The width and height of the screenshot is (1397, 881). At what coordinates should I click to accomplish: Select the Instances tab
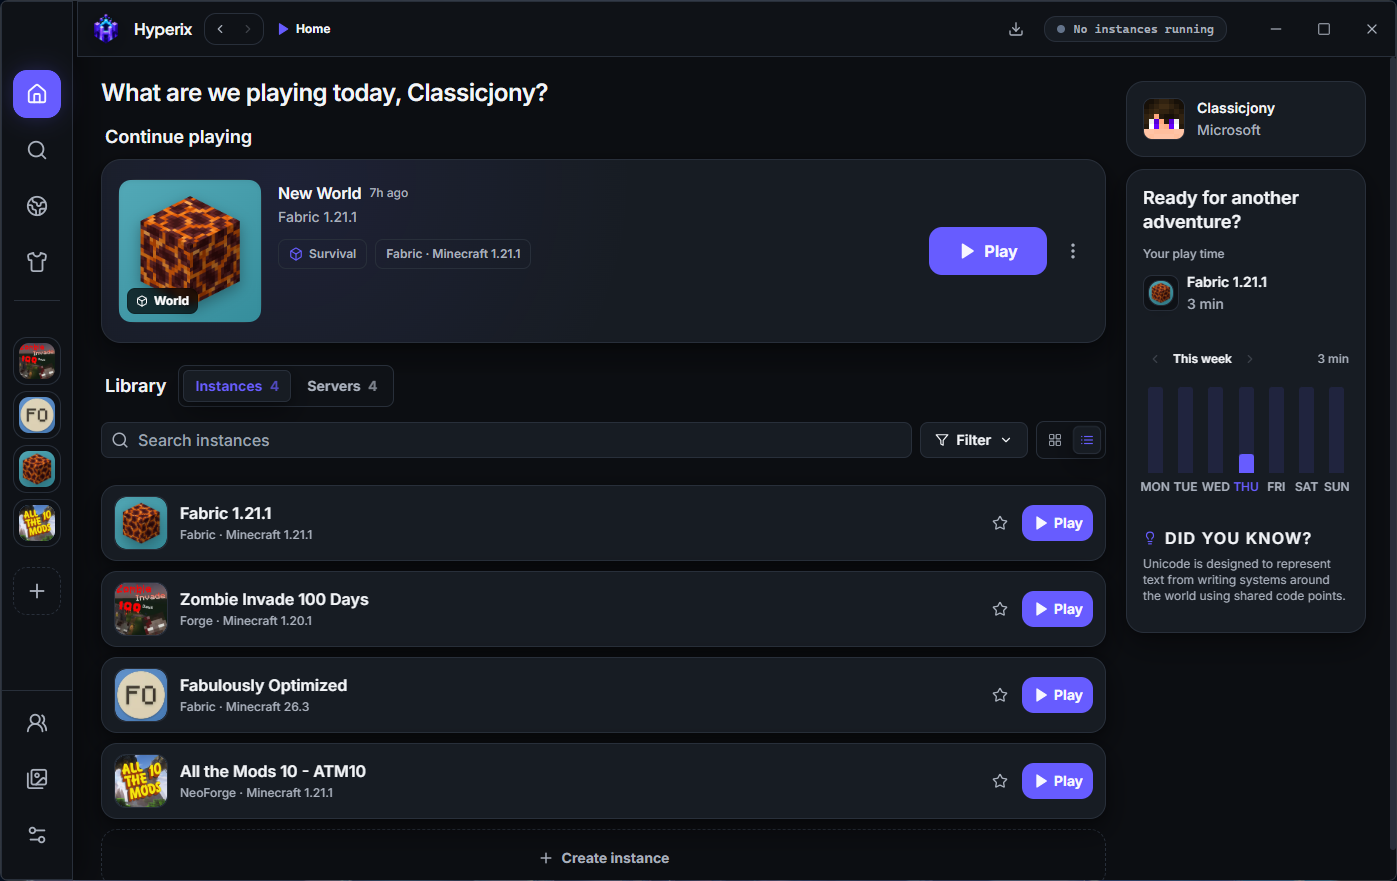(x=237, y=386)
